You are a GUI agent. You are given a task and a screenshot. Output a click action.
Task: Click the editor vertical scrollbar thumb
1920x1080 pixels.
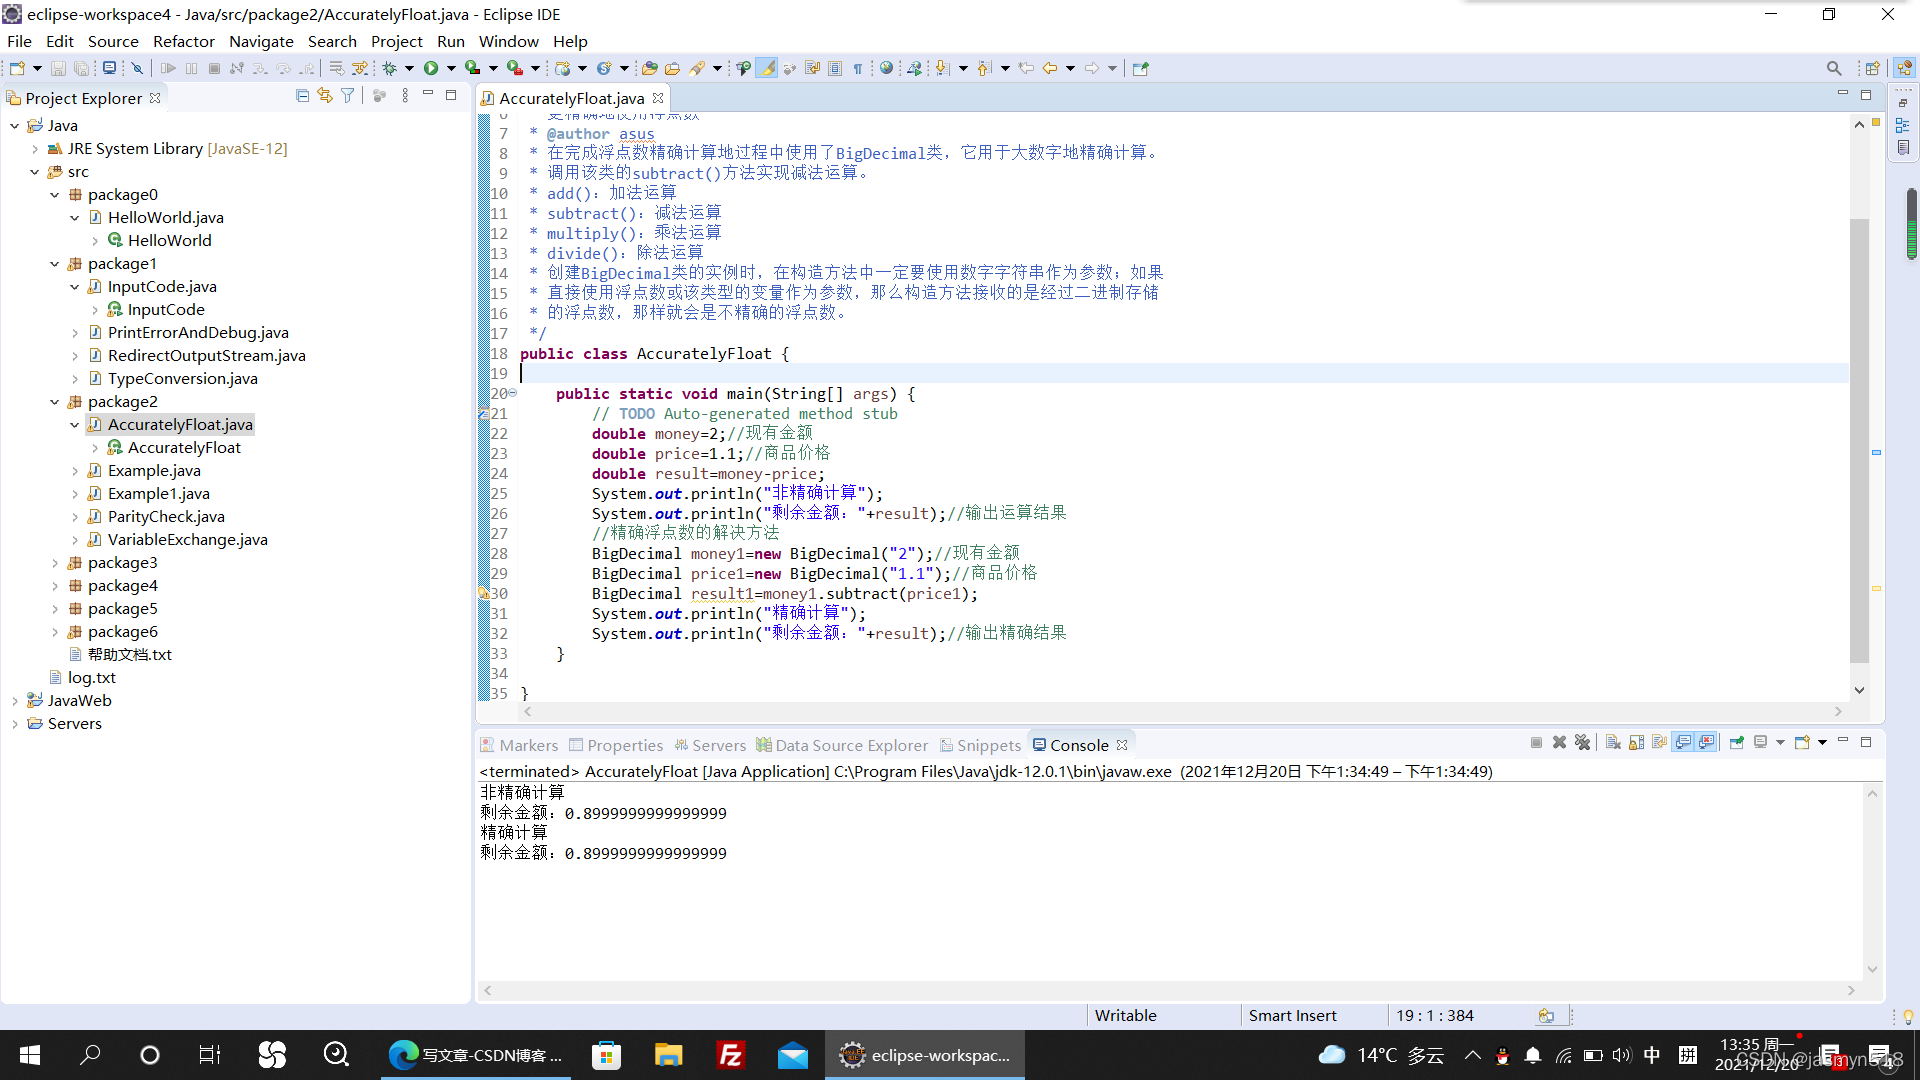(1859, 440)
